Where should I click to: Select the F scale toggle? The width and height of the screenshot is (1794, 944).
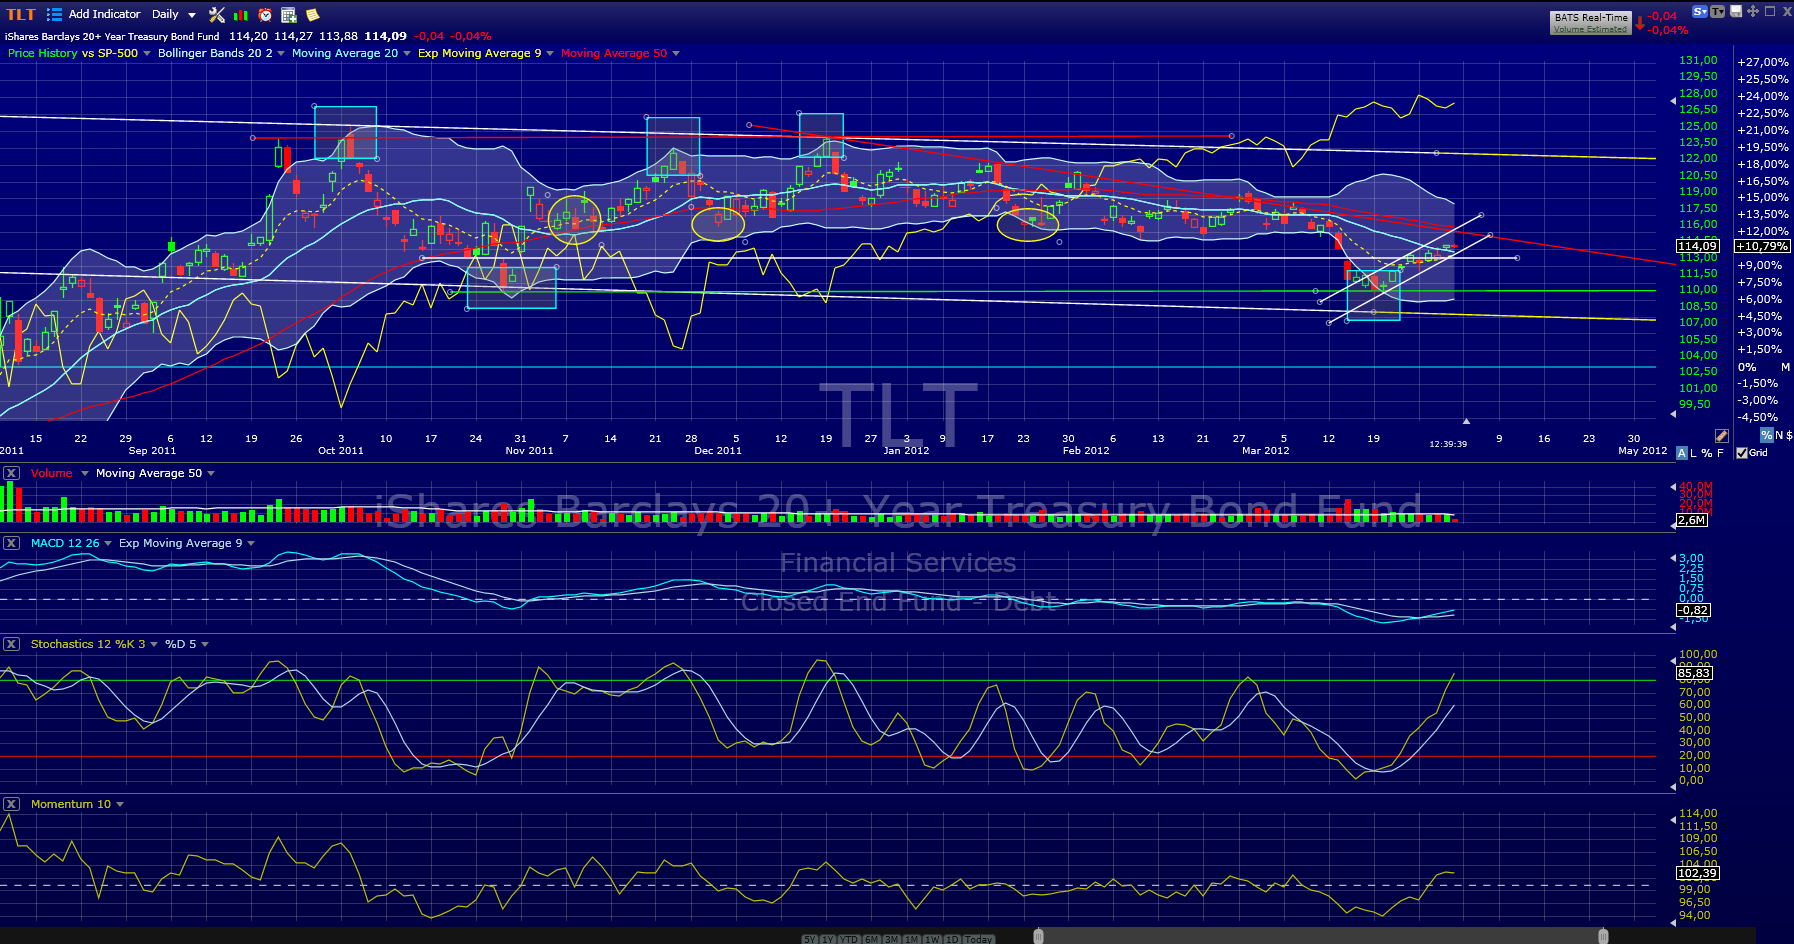(x=1720, y=453)
